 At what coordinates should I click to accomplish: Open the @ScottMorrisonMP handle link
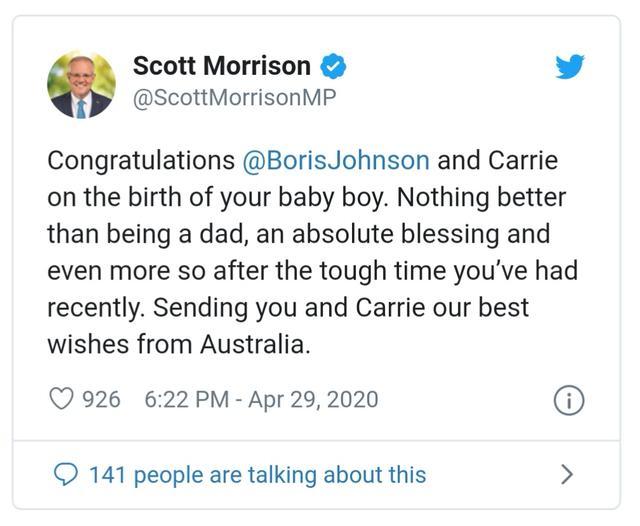pos(234,98)
